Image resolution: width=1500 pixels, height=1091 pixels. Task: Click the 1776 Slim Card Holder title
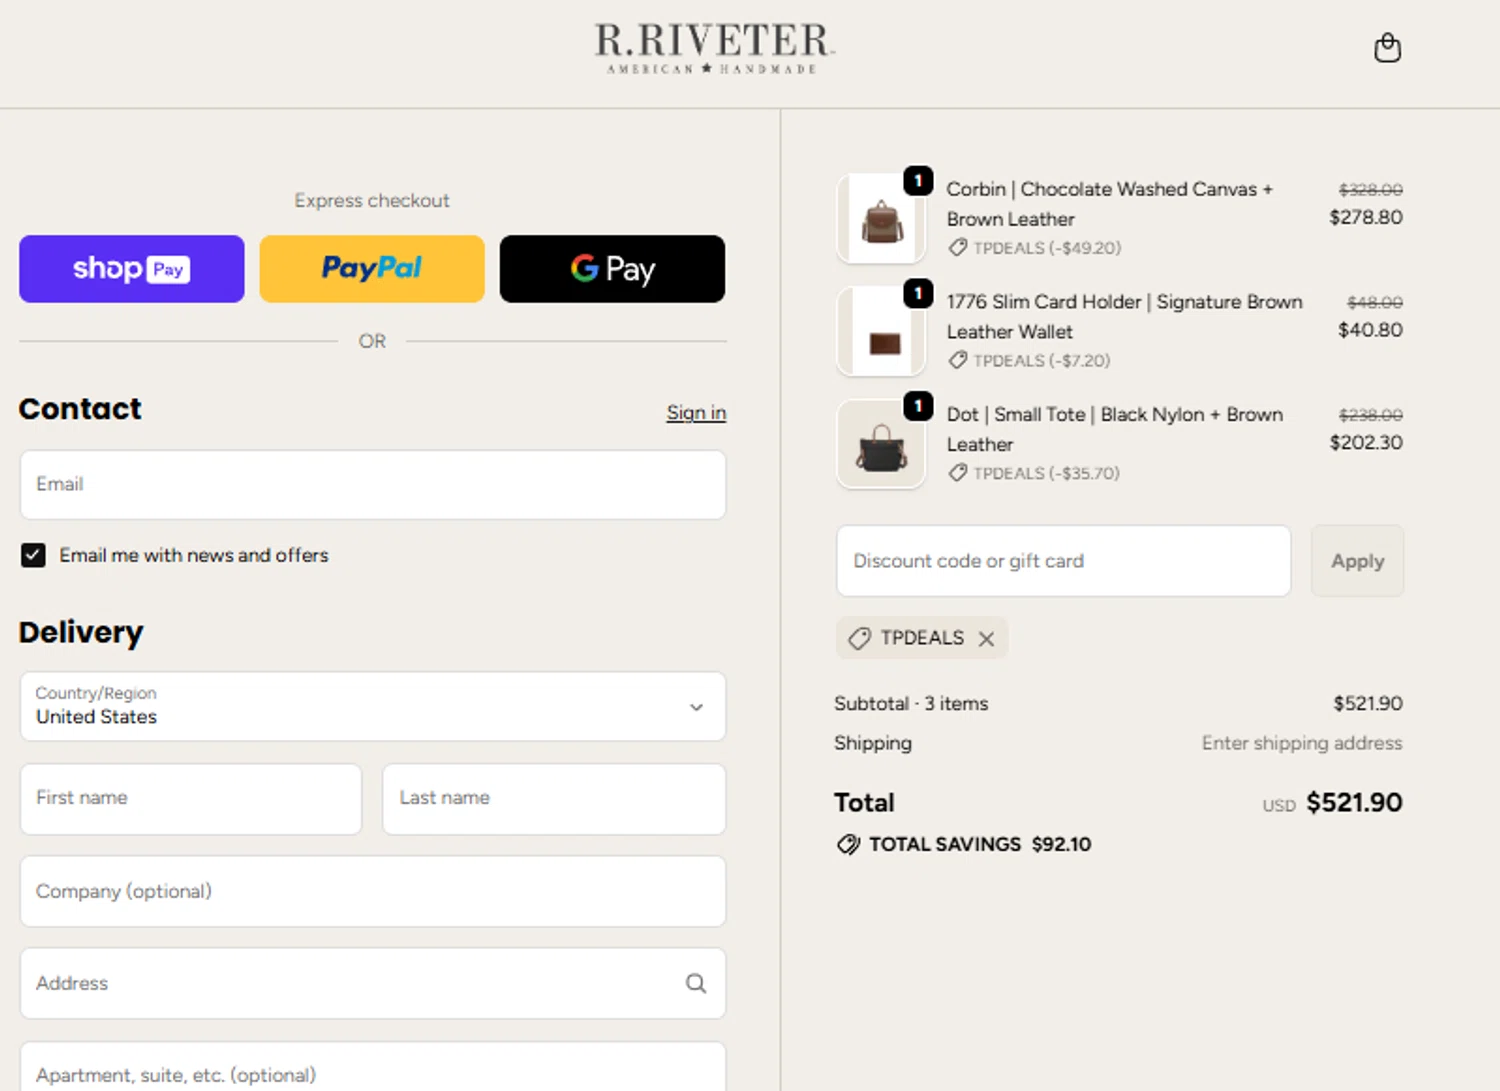(x=1124, y=317)
